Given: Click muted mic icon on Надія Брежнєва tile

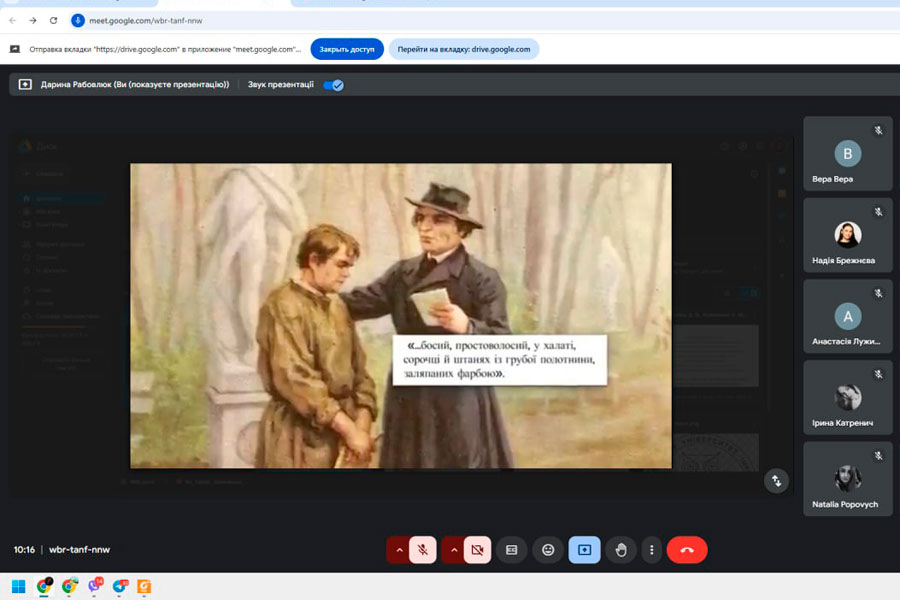Looking at the screenshot, I should coord(878,212).
